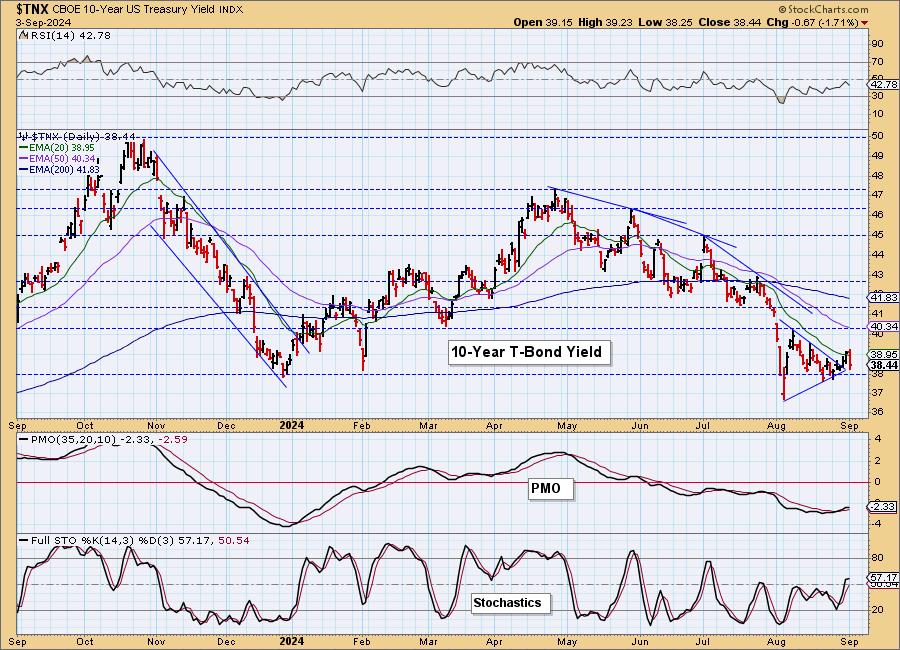Click the red down arrow after change
Screen dimensions: 900x650
(865, 23)
